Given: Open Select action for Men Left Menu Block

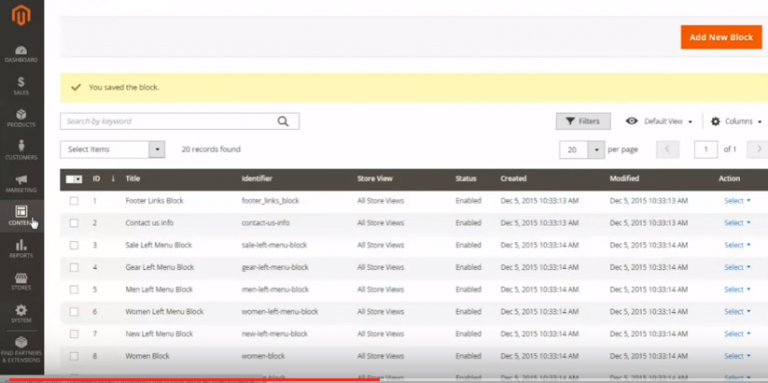Looking at the screenshot, I should (737, 289).
